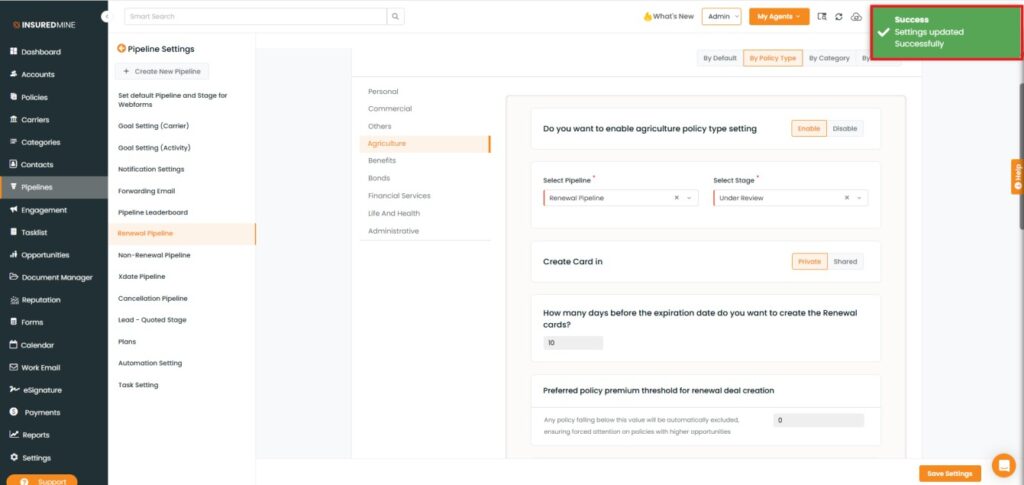The image size is (1024, 485).
Task: Select Commercial in the policy type list
Action: 390,108
